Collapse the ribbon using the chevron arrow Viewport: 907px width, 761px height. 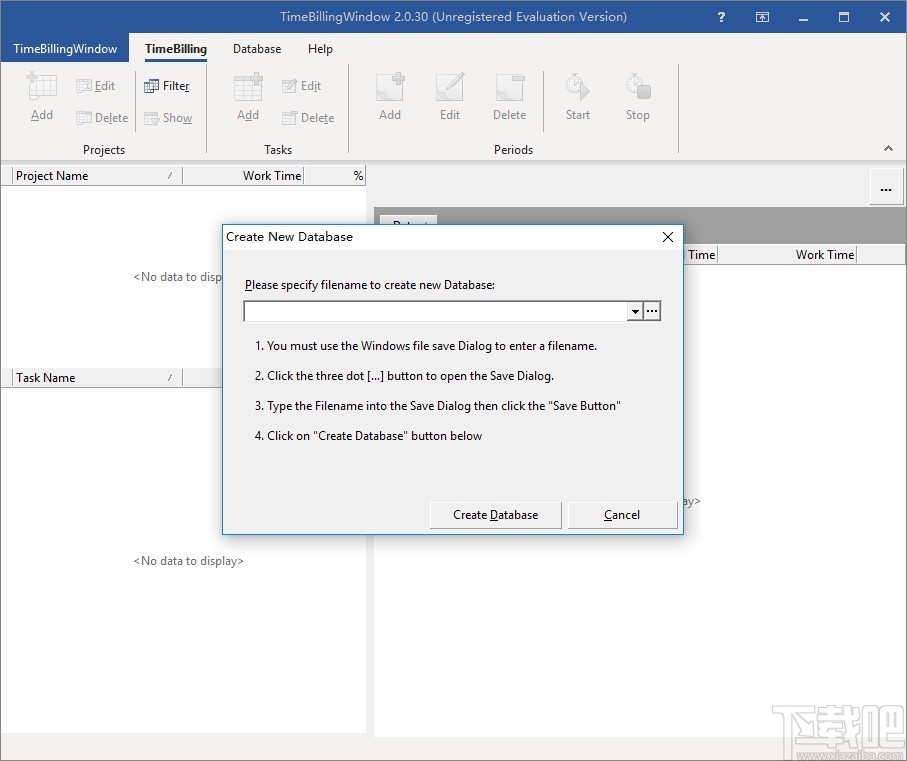[x=888, y=149]
